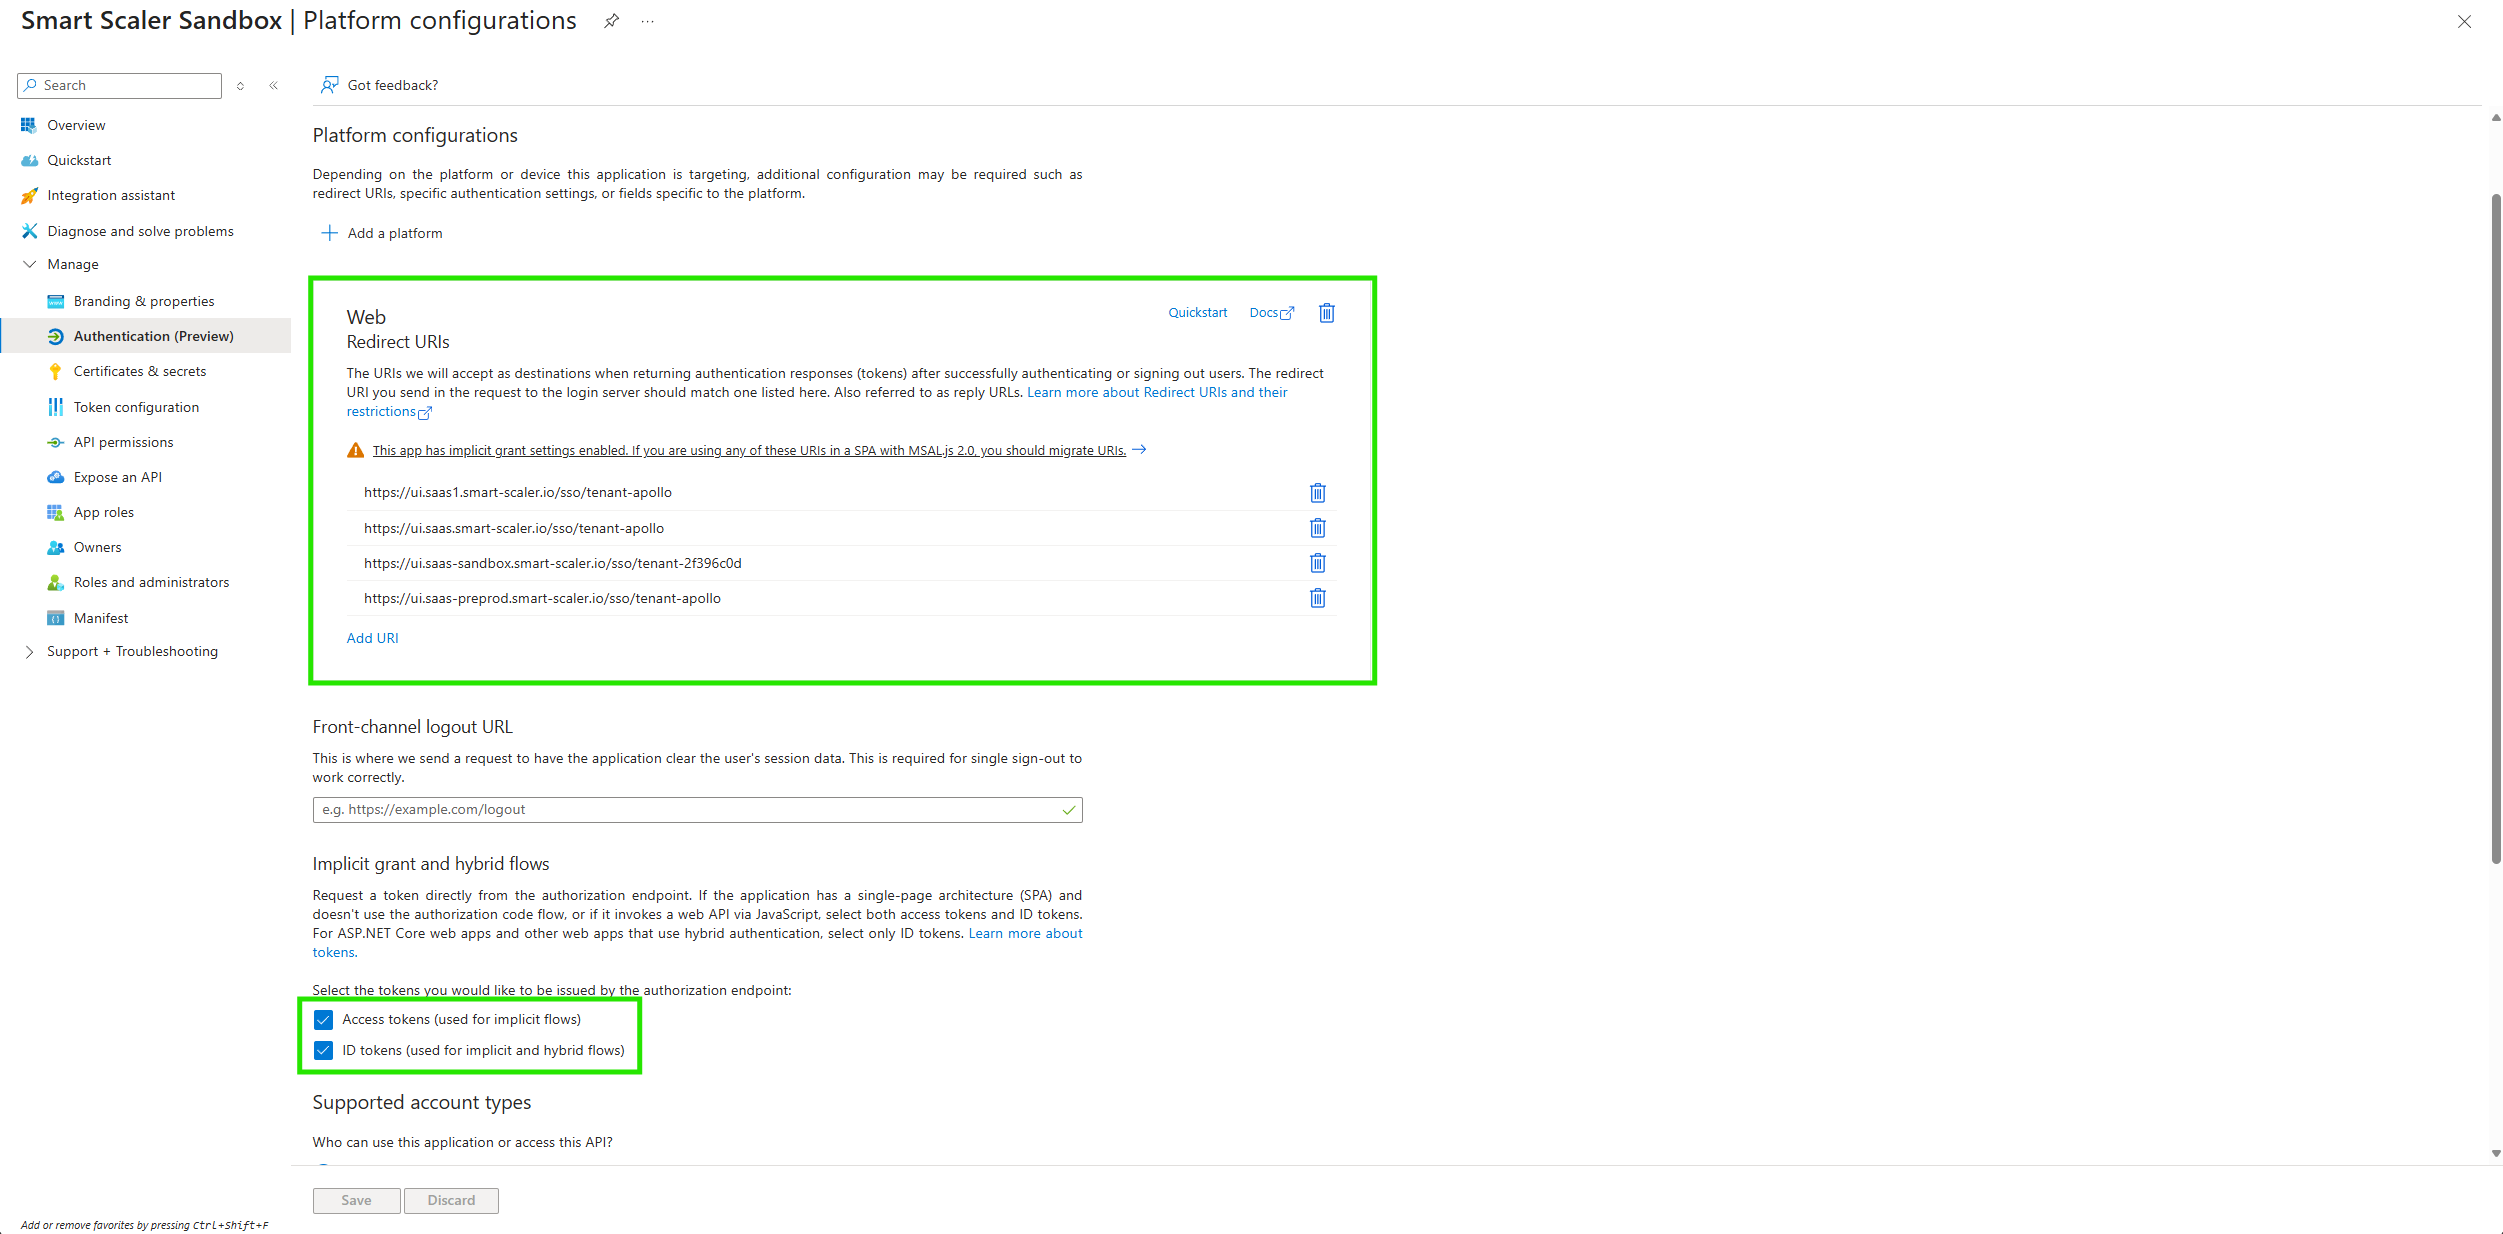Open the ellipsis more options menu
2503x1234 pixels.
pyautogui.click(x=648, y=21)
